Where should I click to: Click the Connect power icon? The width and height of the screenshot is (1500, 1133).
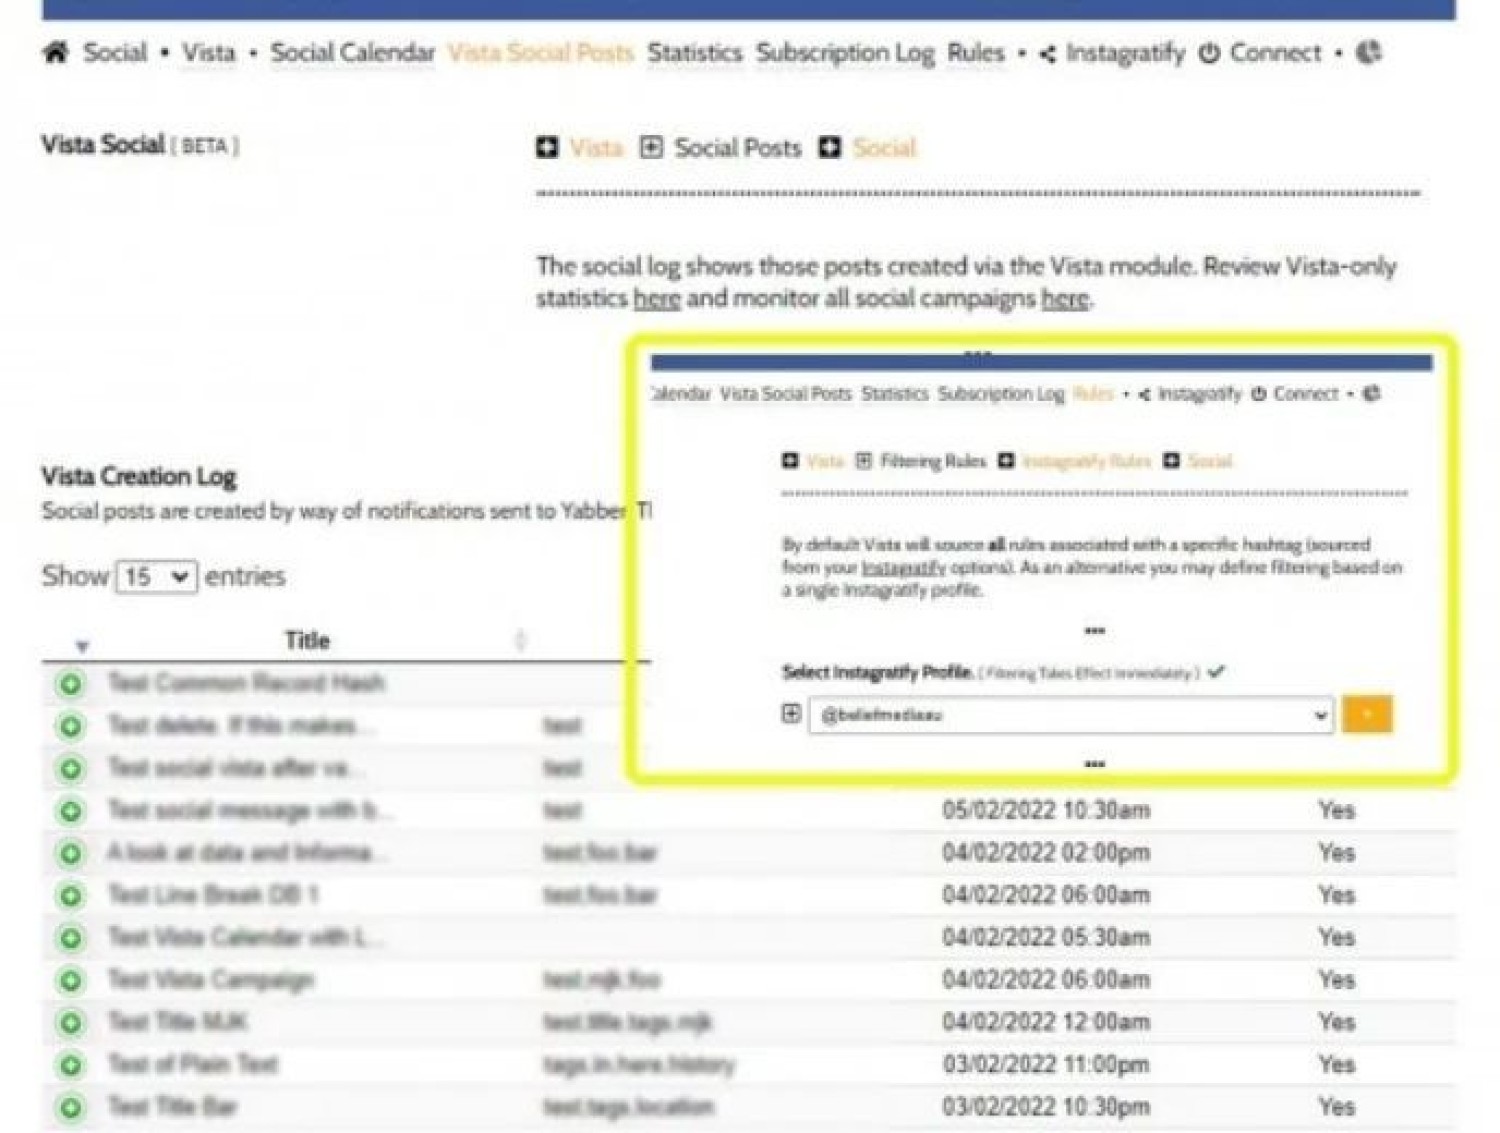pos(1209,54)
